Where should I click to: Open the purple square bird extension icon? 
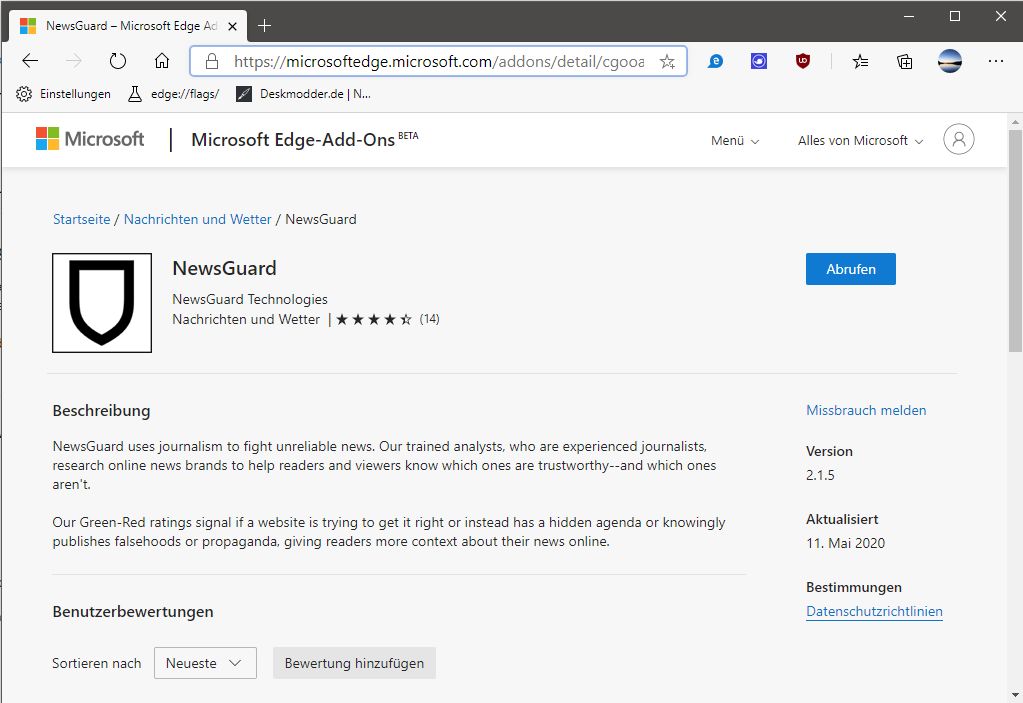point(759,61)
